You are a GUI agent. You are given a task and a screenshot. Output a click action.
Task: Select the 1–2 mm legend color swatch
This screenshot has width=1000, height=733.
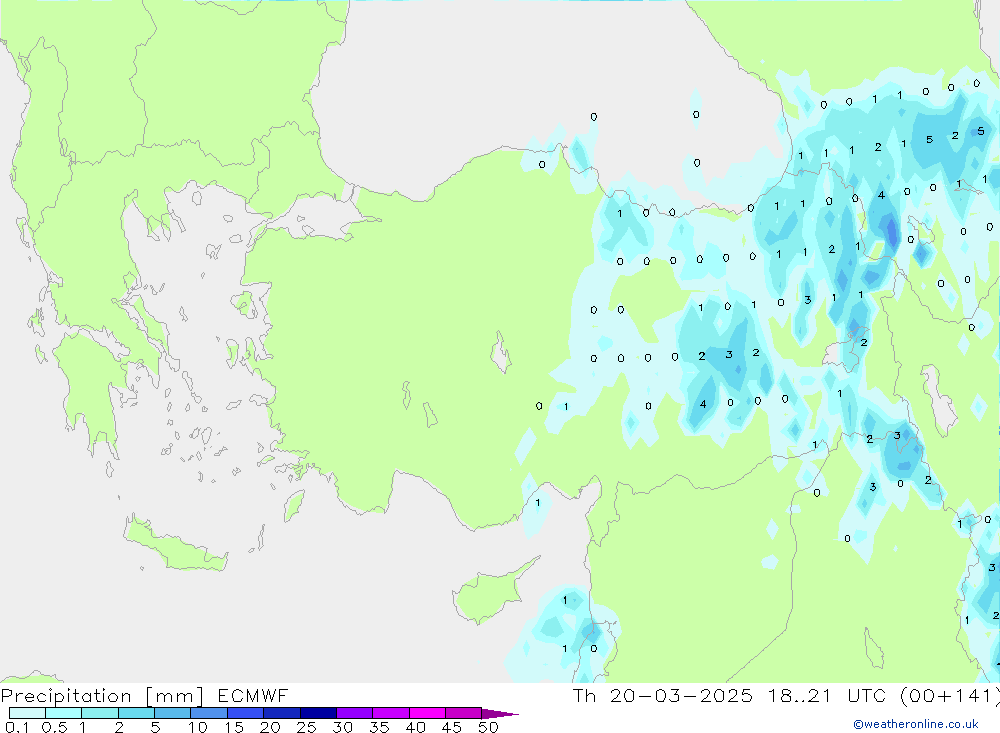pos(100,713)
